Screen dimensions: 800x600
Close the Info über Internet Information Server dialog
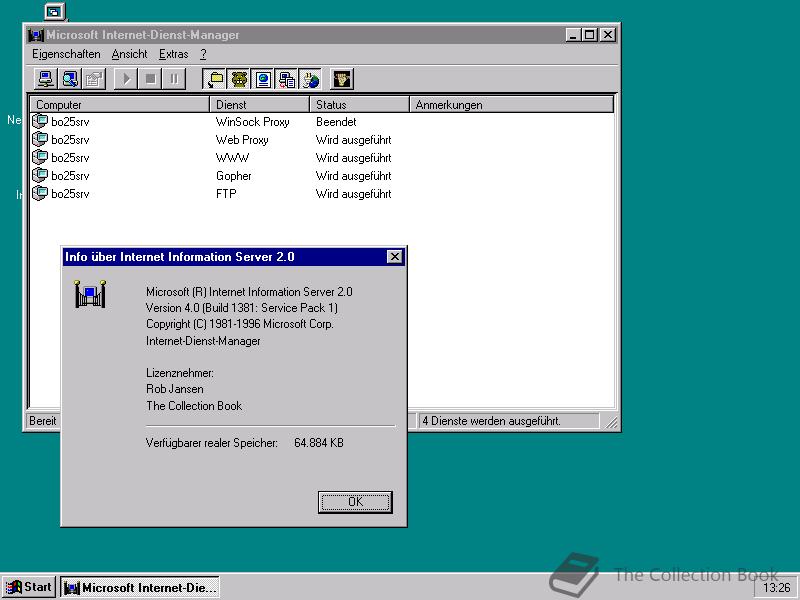point(395,257)
